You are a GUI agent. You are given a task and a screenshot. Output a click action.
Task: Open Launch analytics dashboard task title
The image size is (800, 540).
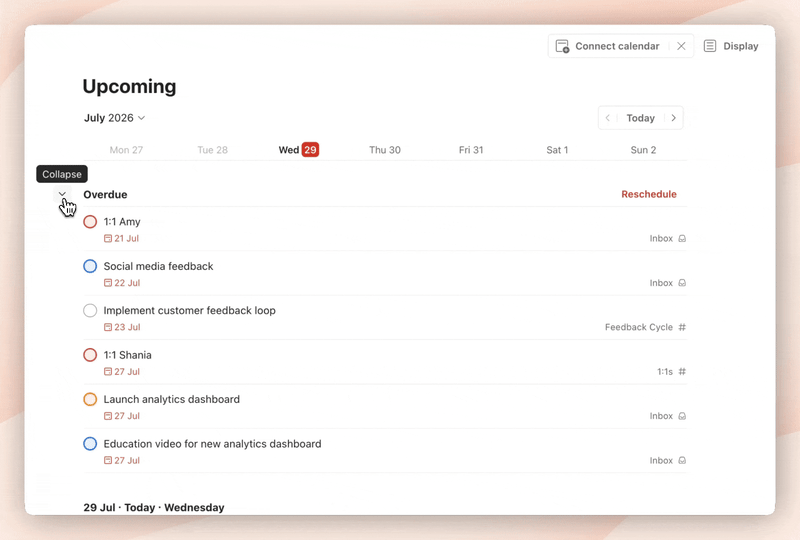click(171, 399)
